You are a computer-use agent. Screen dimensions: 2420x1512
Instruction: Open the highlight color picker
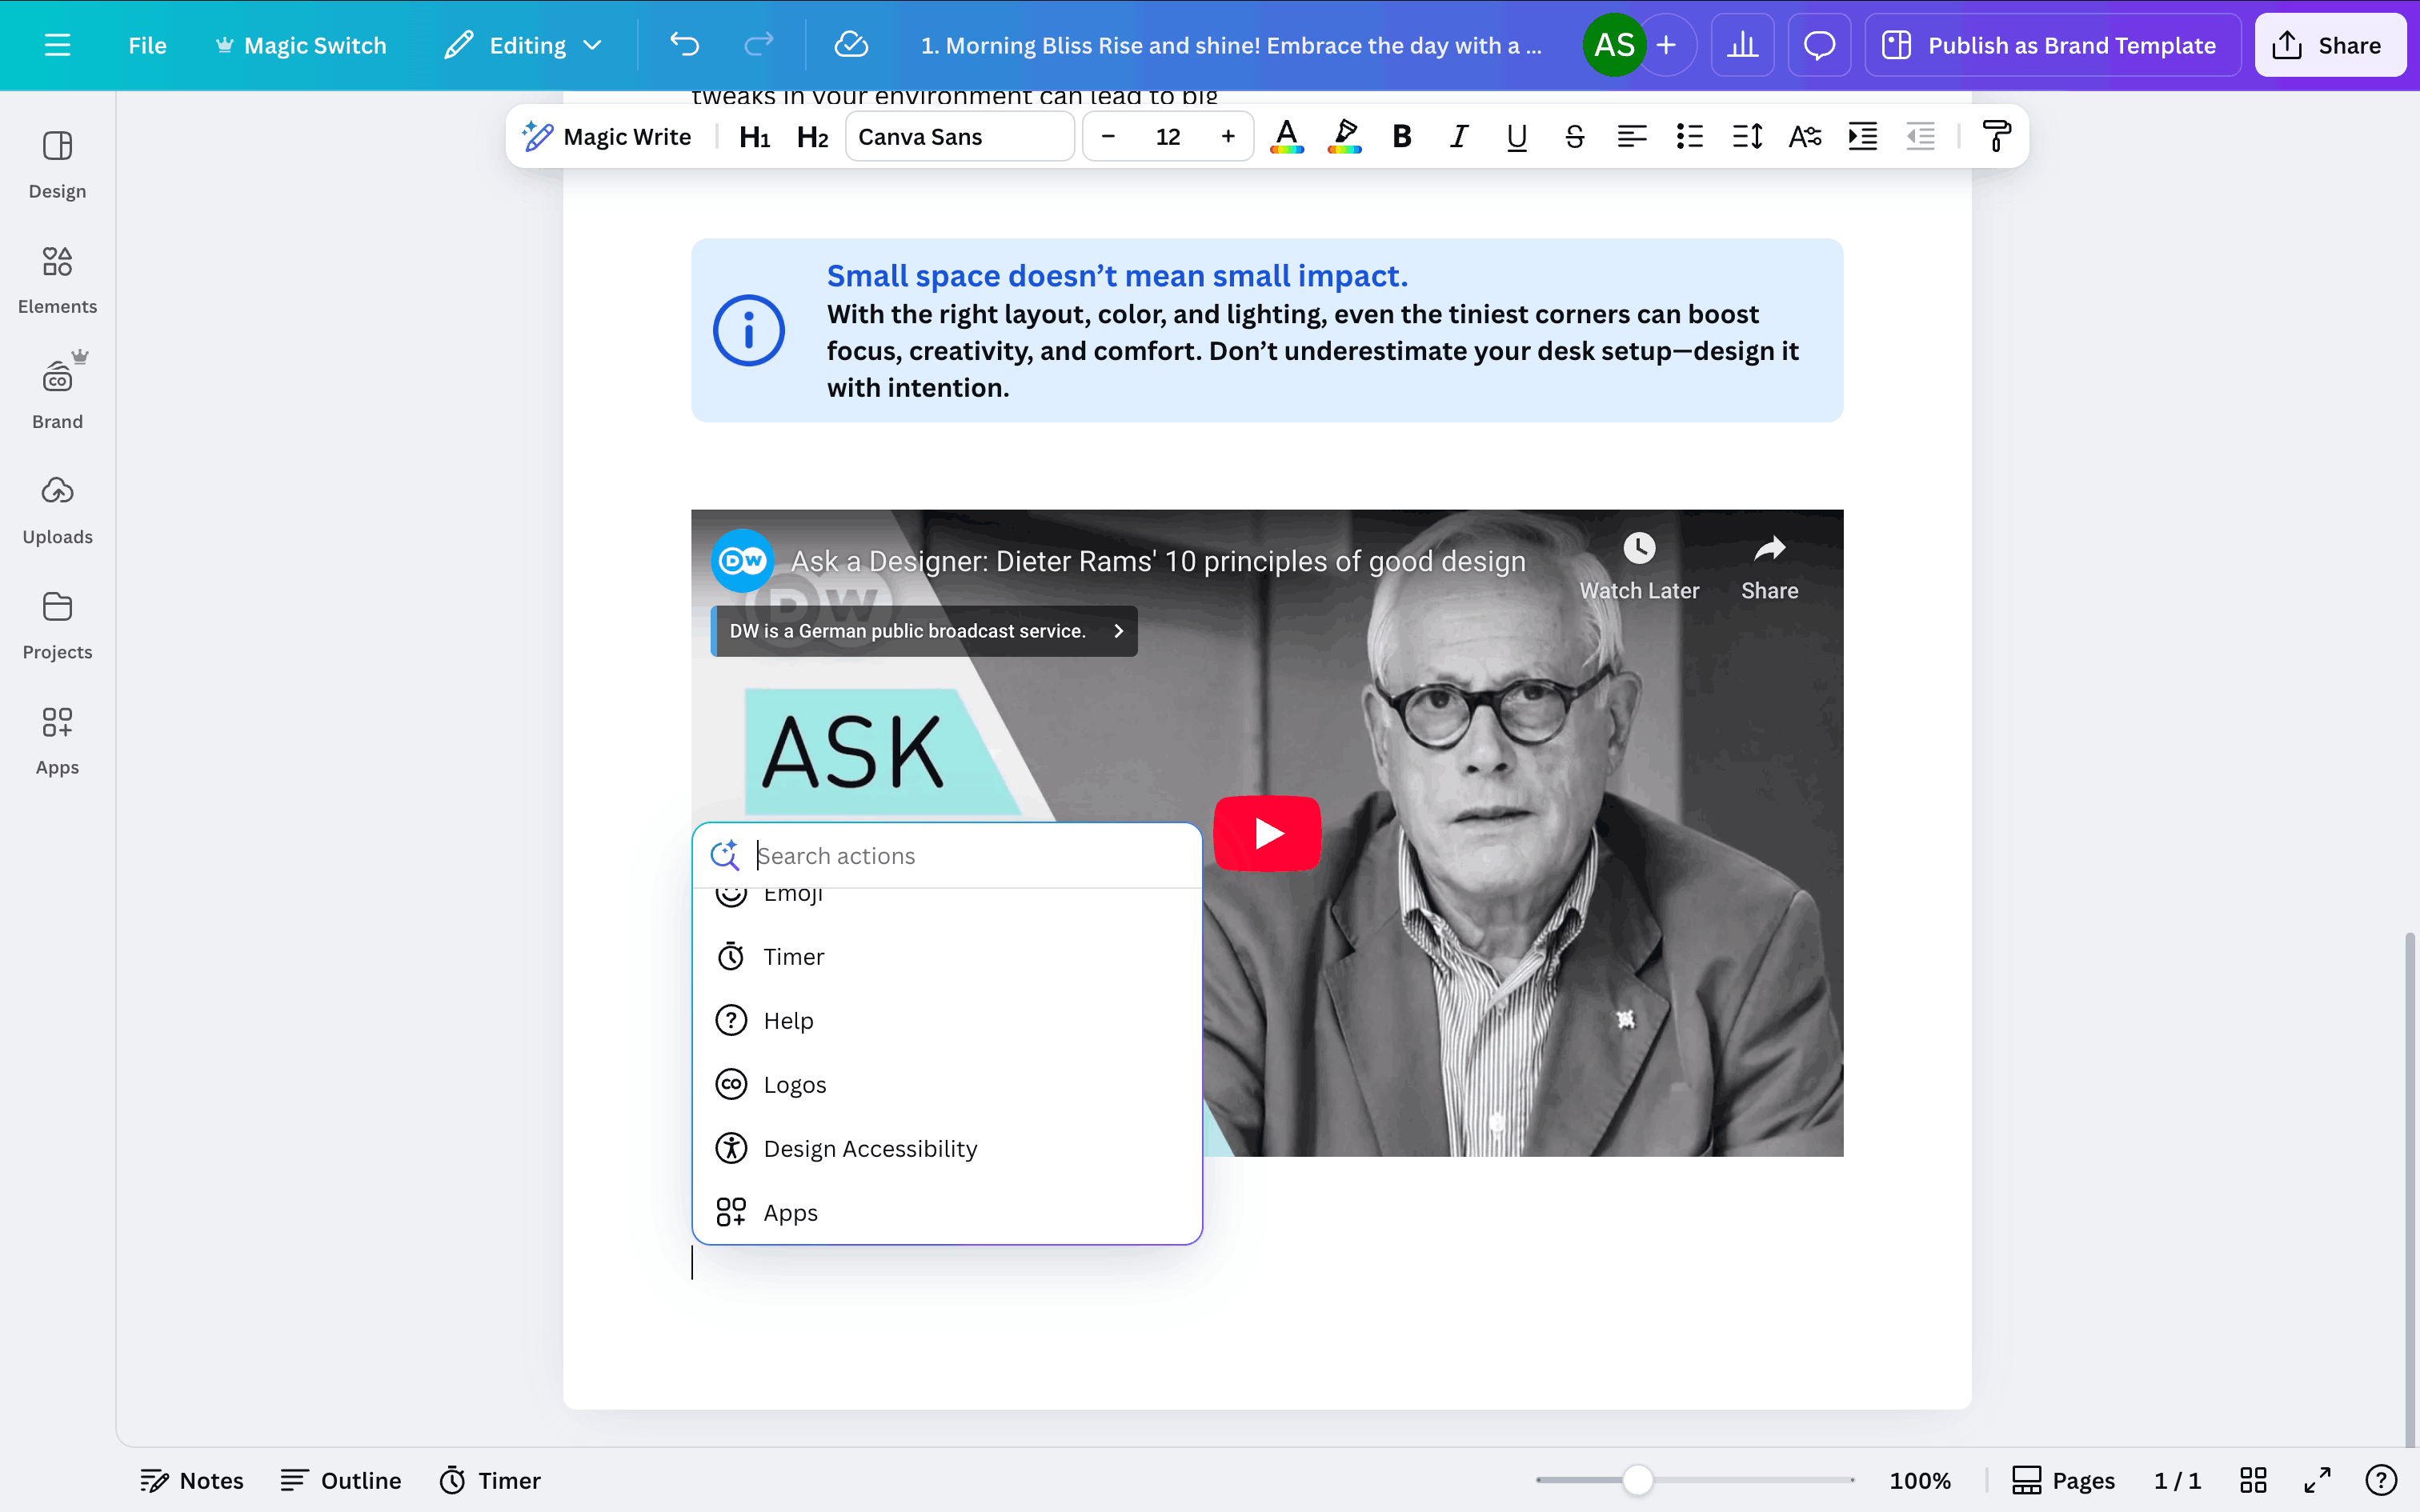1344,136
